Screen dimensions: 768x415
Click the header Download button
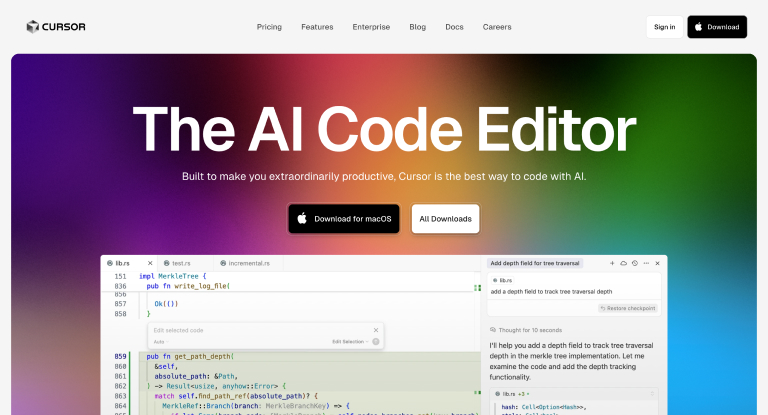[x=717, y=27]
